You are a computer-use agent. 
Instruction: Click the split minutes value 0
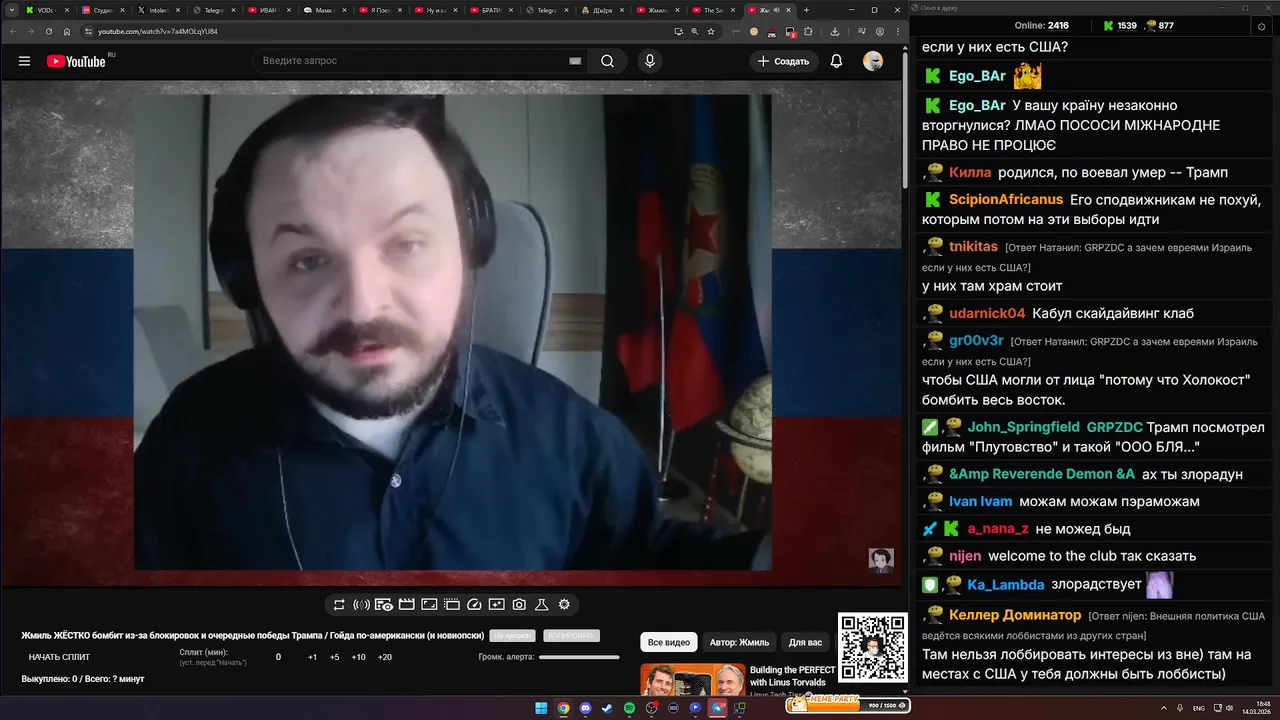(x=278, y=657)
